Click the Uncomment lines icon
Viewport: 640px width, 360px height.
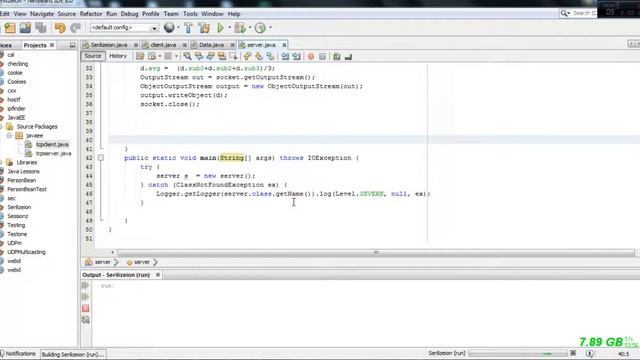coord(348,56)
